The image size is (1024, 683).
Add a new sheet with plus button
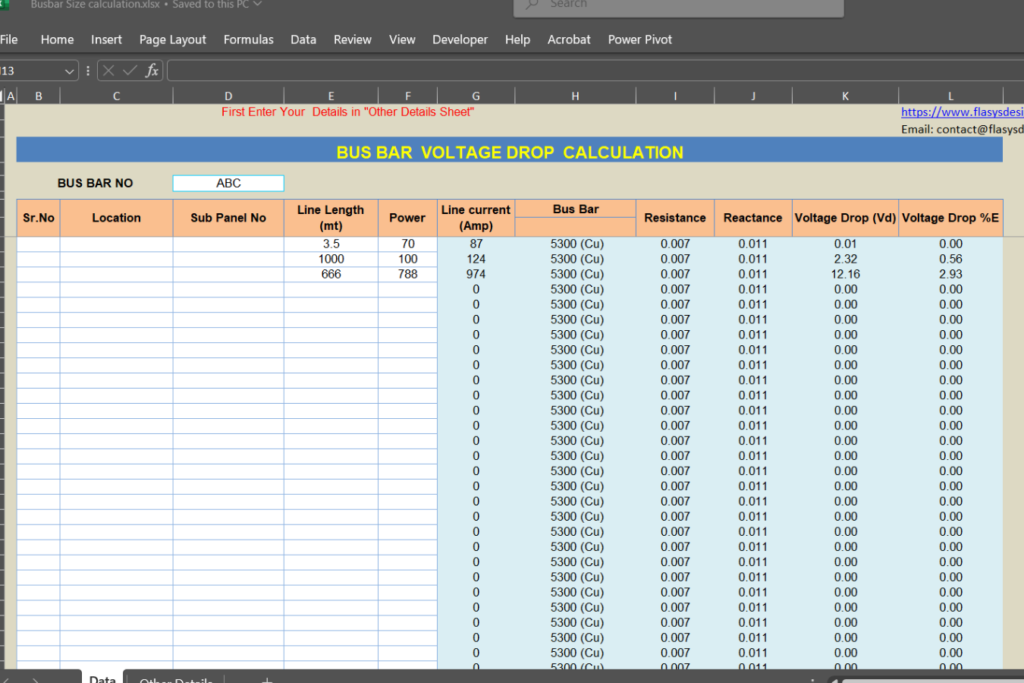coord(266,679)
